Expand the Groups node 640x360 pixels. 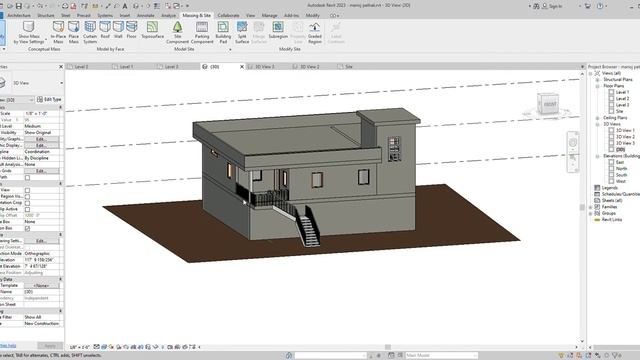click(x=591, y=213)
